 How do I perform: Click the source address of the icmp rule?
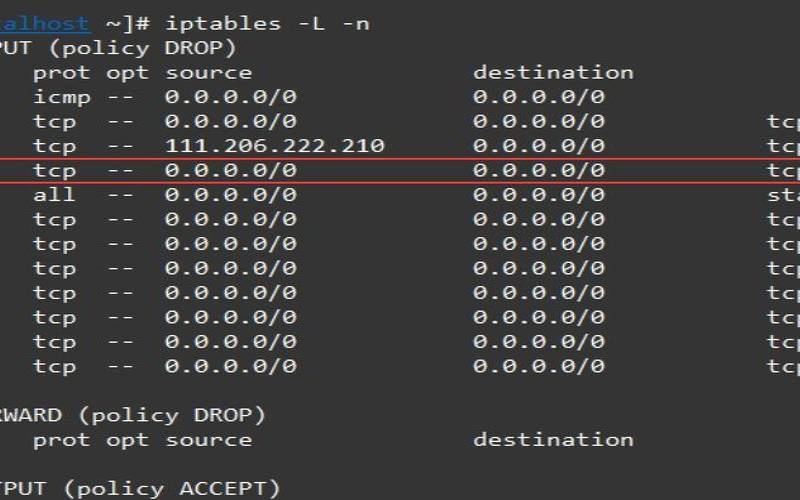(231, 97)
